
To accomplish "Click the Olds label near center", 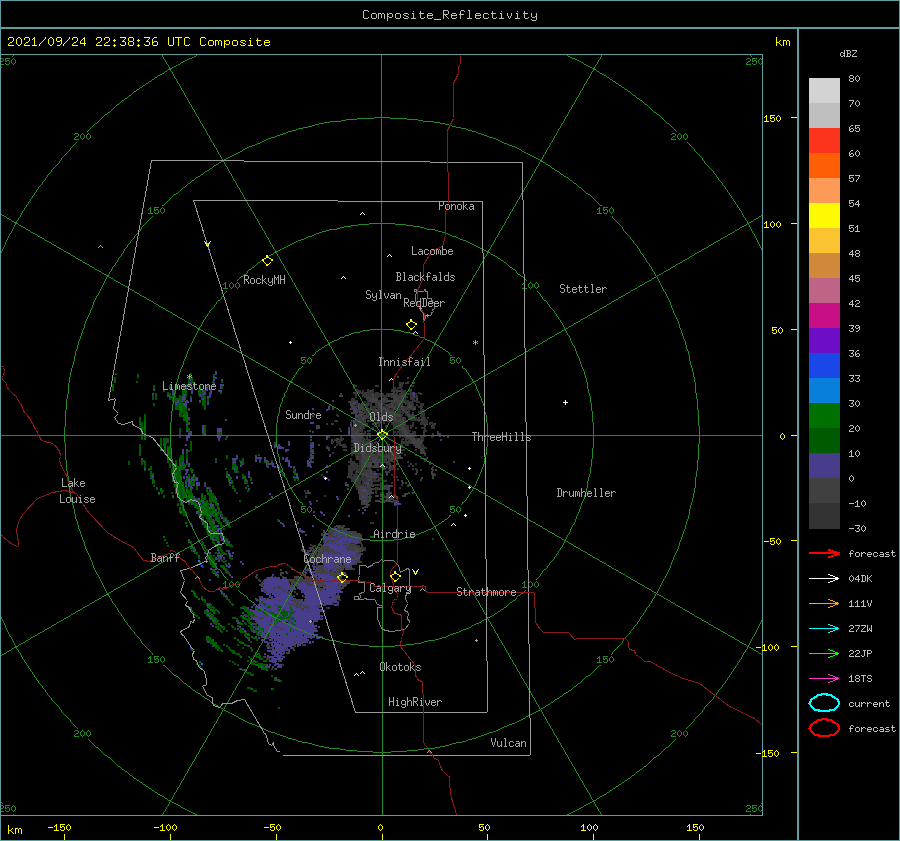I will tap(381, 417).
